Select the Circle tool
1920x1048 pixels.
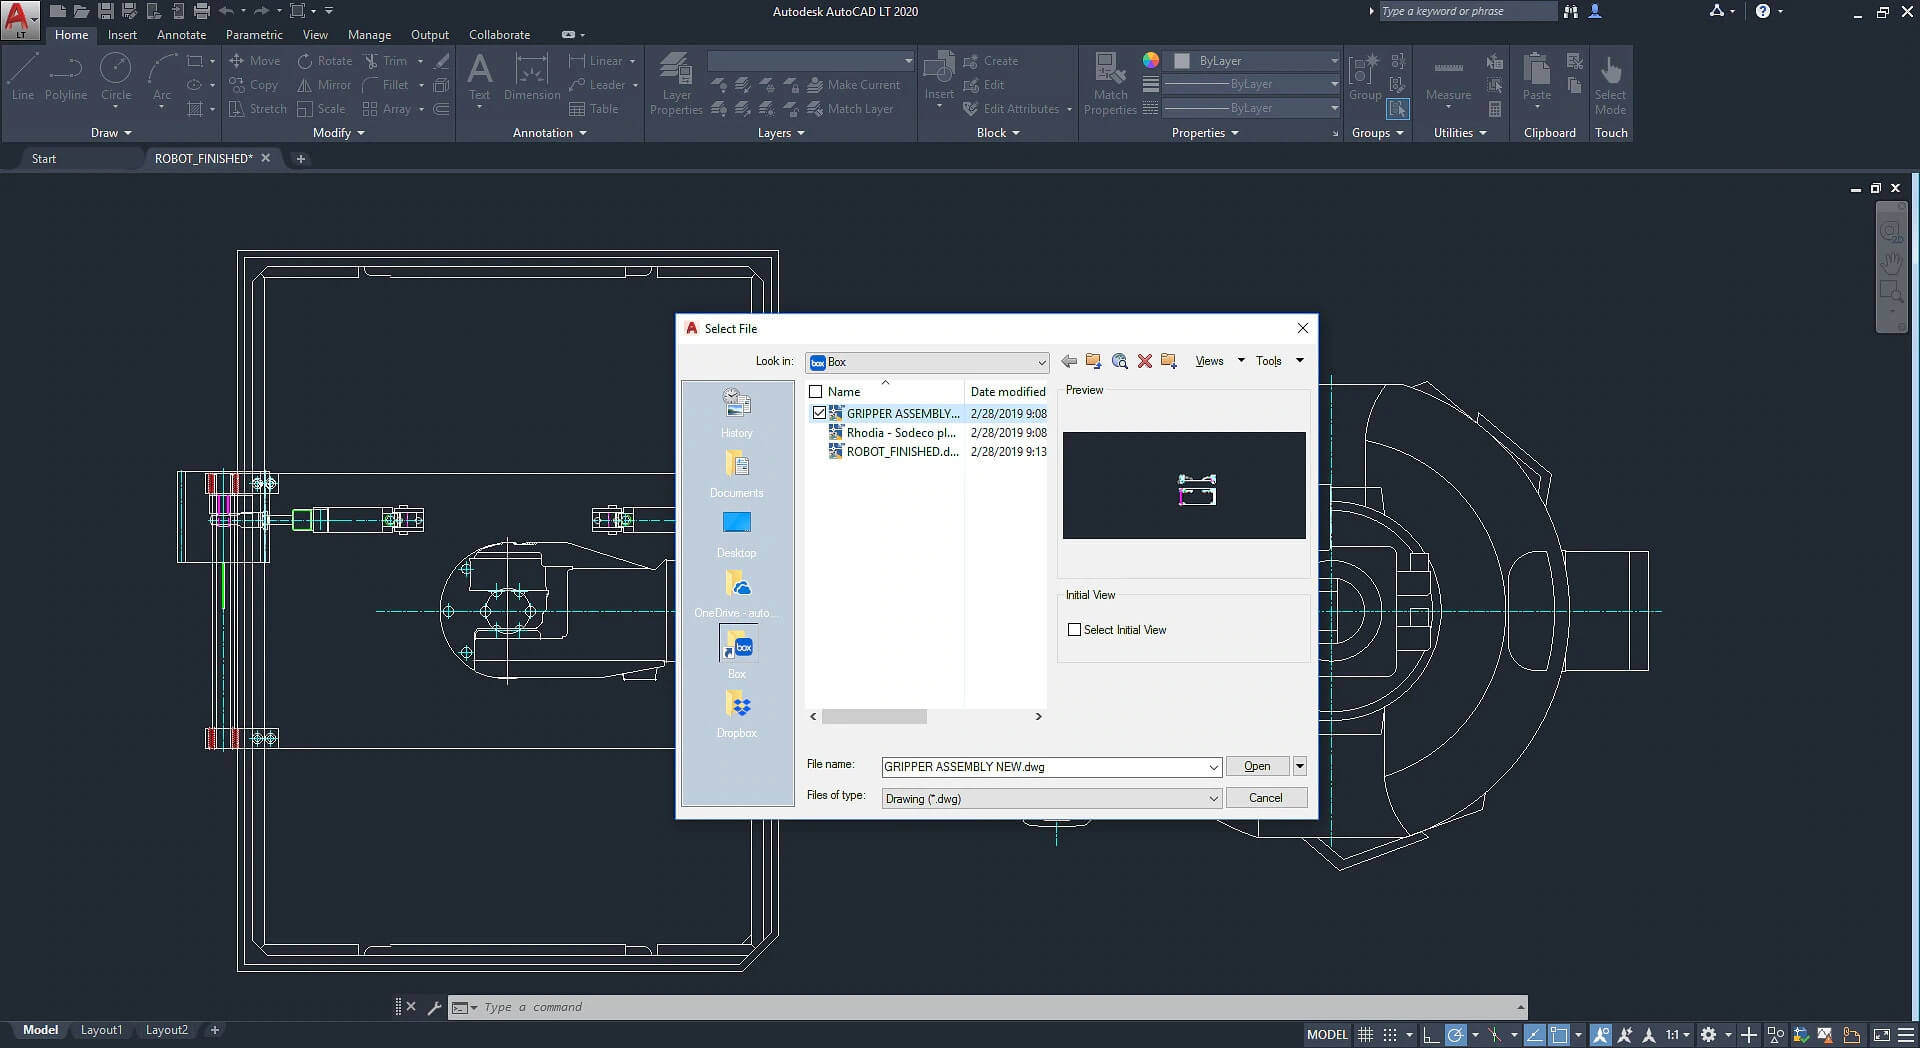(x=116, y=80)
